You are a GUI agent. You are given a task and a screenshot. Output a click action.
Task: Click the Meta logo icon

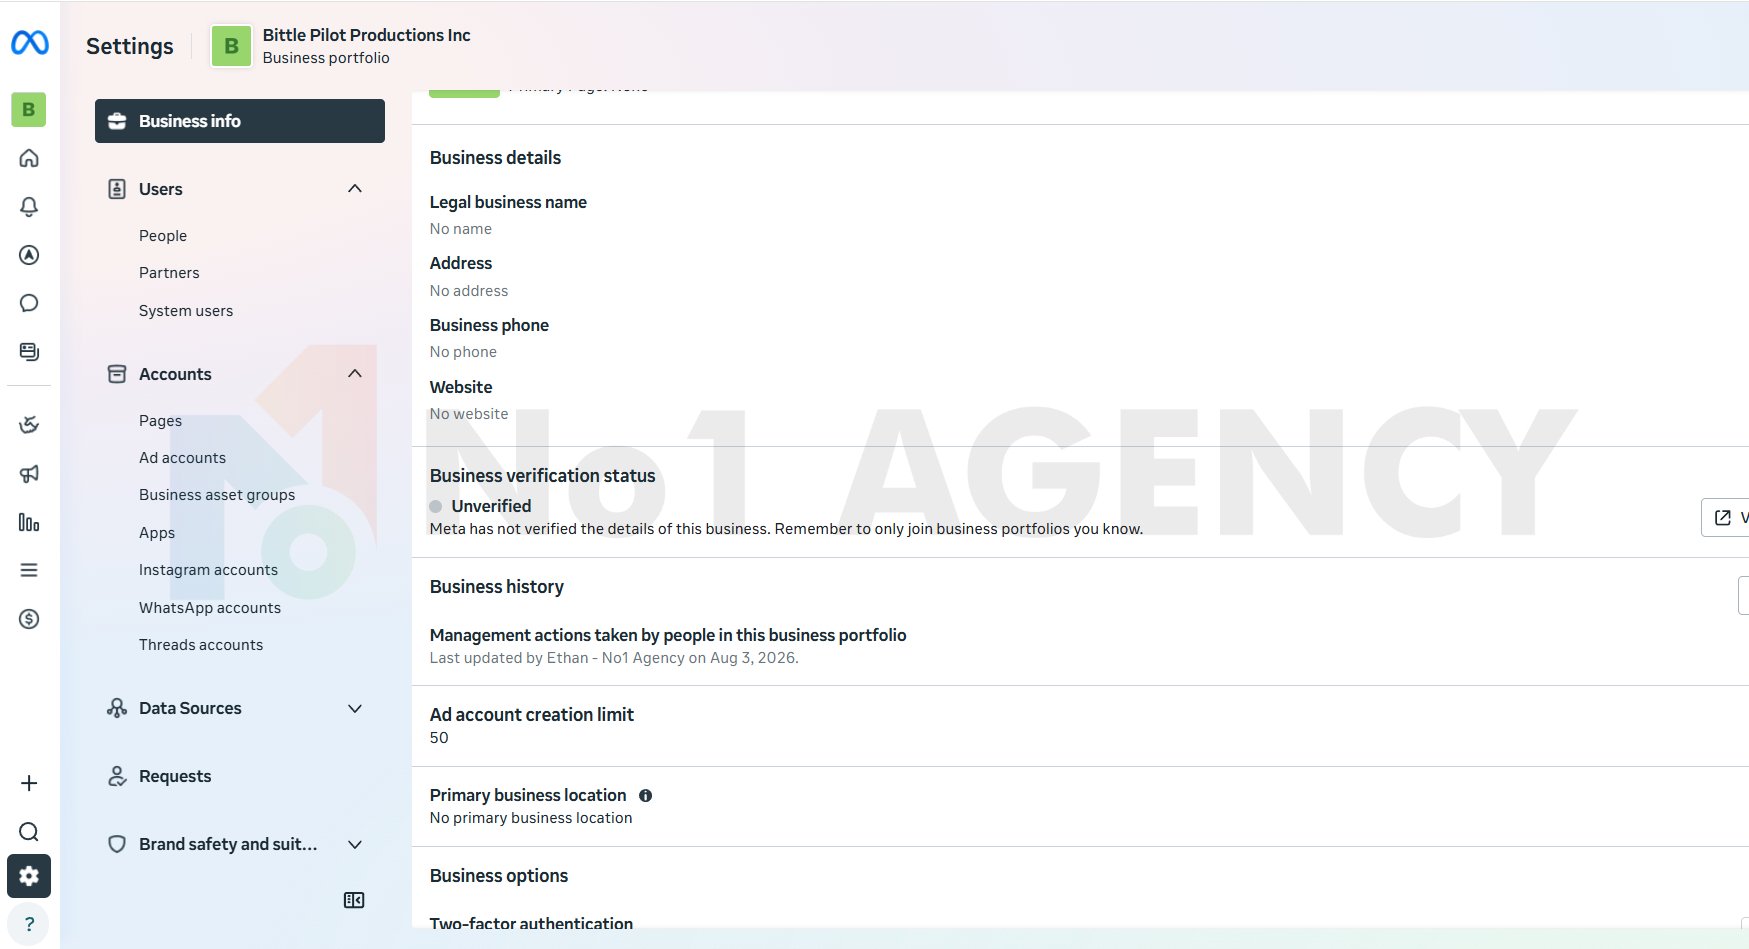point(30,43)
